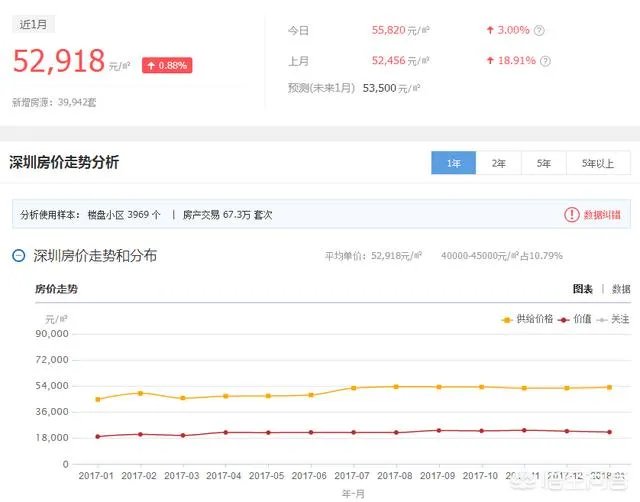Click the red 0.88% increase badge
640x502 pixels.
(x=167, y=65)
